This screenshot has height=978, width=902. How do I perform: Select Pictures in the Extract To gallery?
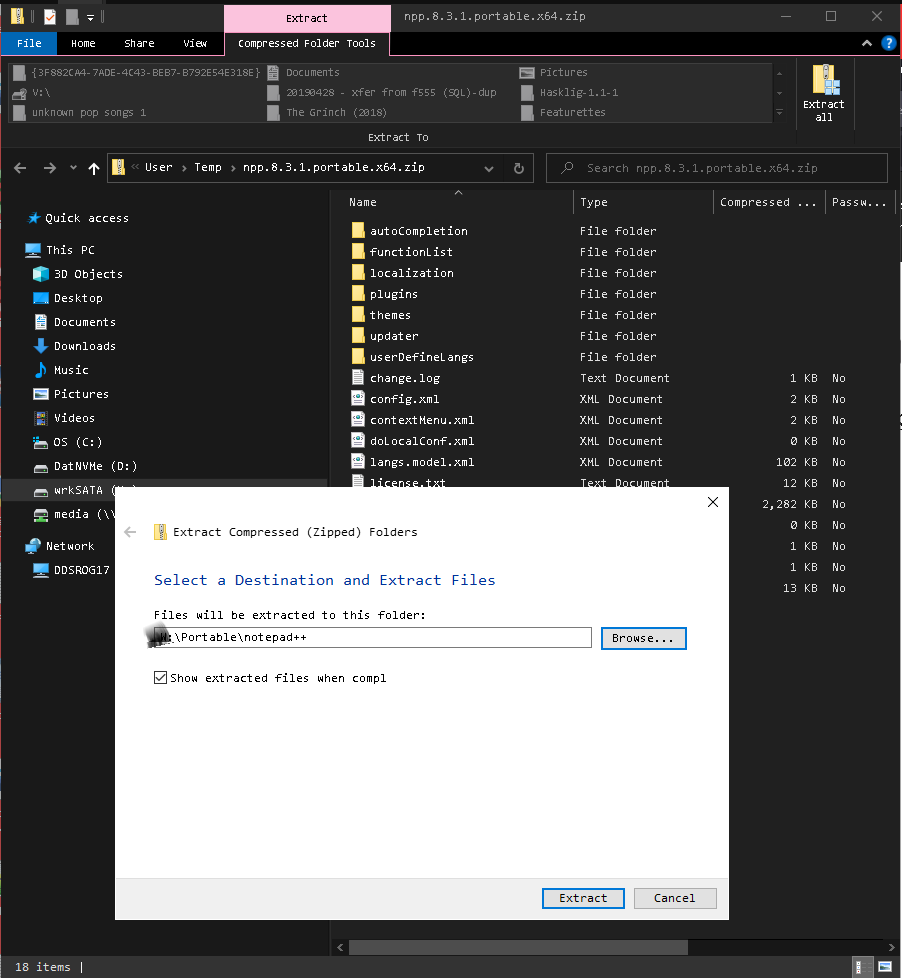554,72
